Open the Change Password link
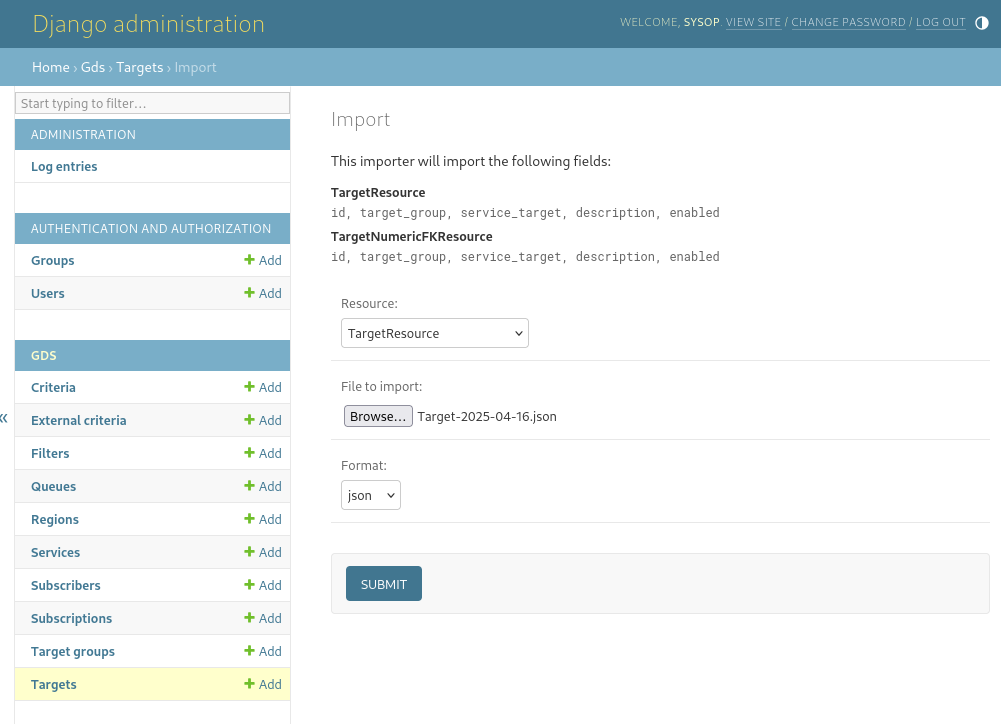Viewport: 1001px width, 724px height. 848,22
